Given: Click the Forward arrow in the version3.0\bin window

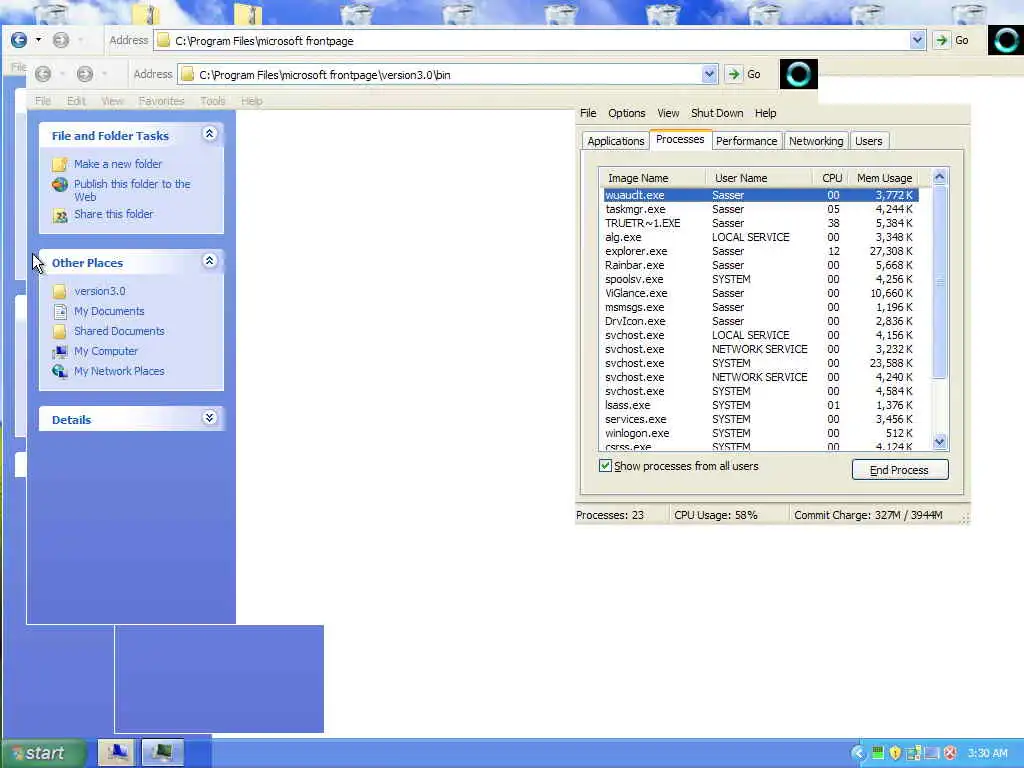Looking at the screenshot, I should click(85, 74).
